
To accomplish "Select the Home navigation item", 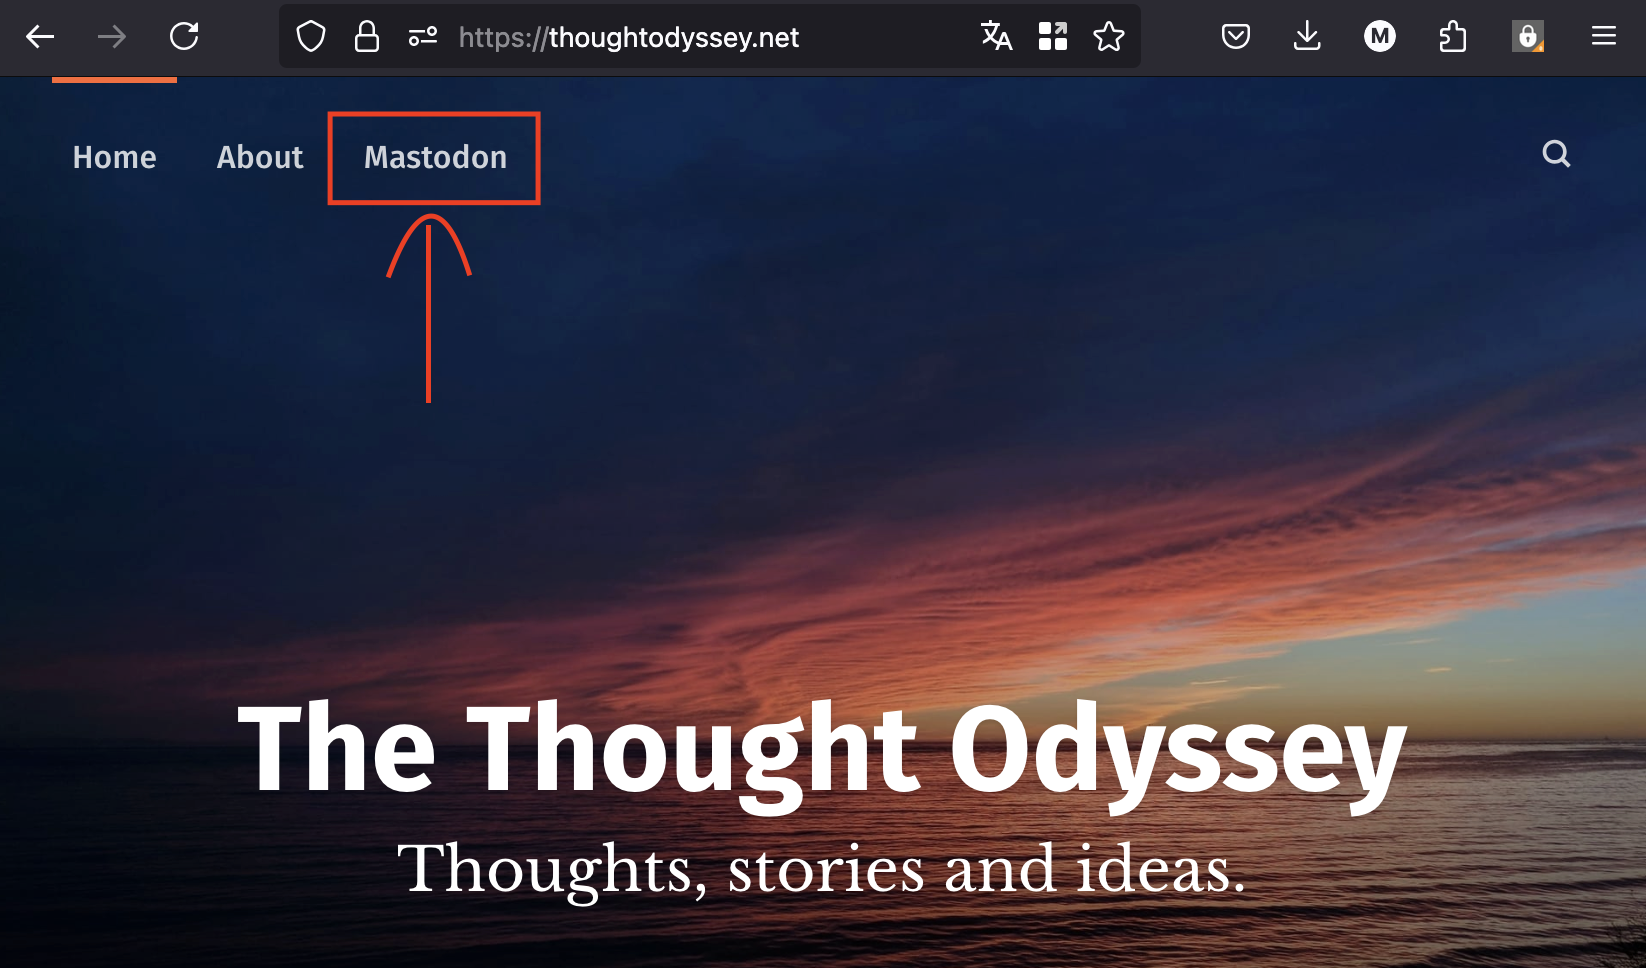I will tap(114, 157).
